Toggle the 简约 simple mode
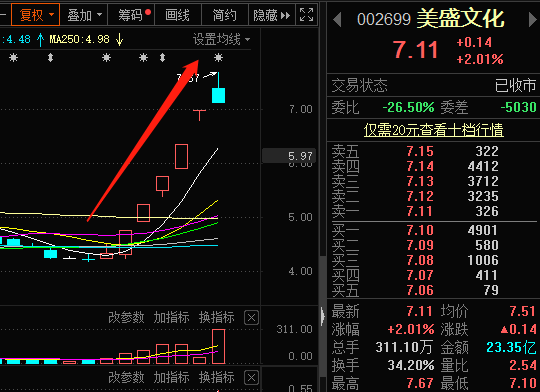The height and width of the screenshot is (392, 540). [x=225, y=15]
